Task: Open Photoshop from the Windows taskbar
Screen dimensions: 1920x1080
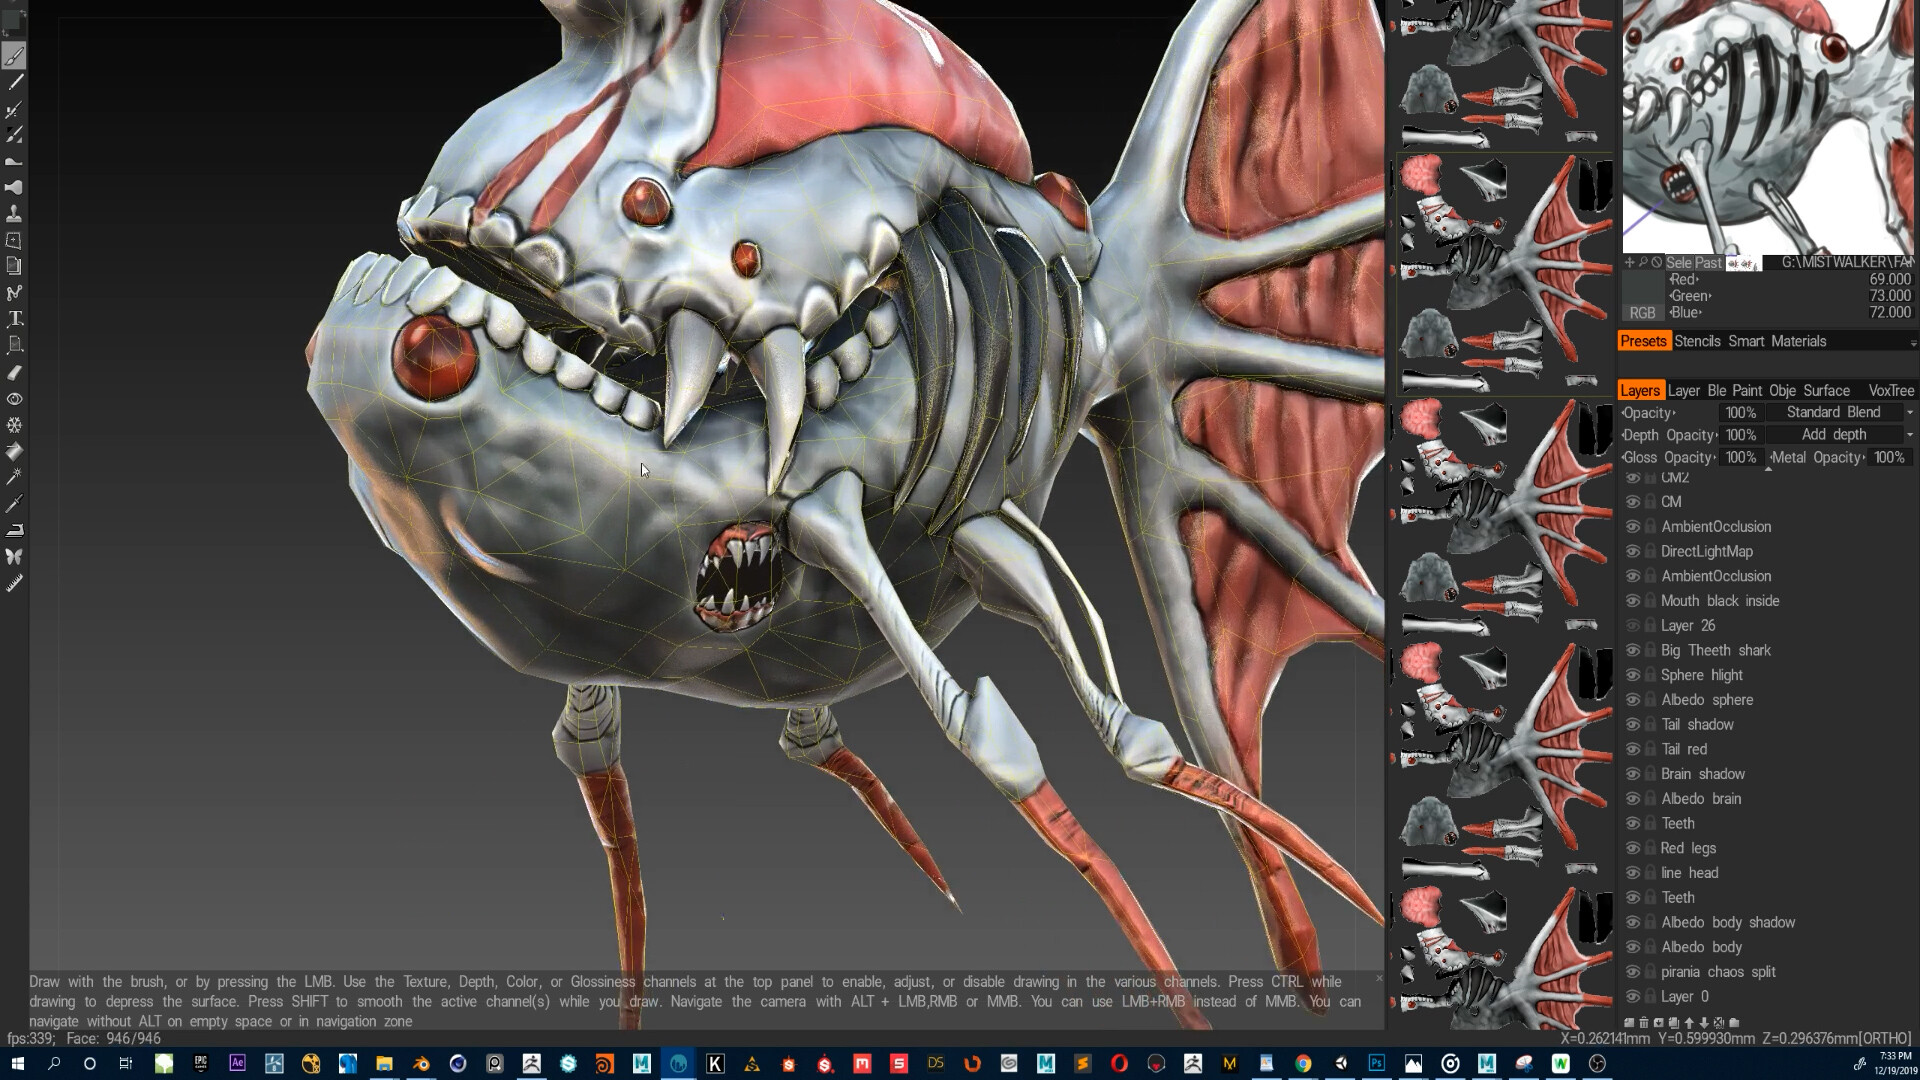Action: (1376, 1063)
